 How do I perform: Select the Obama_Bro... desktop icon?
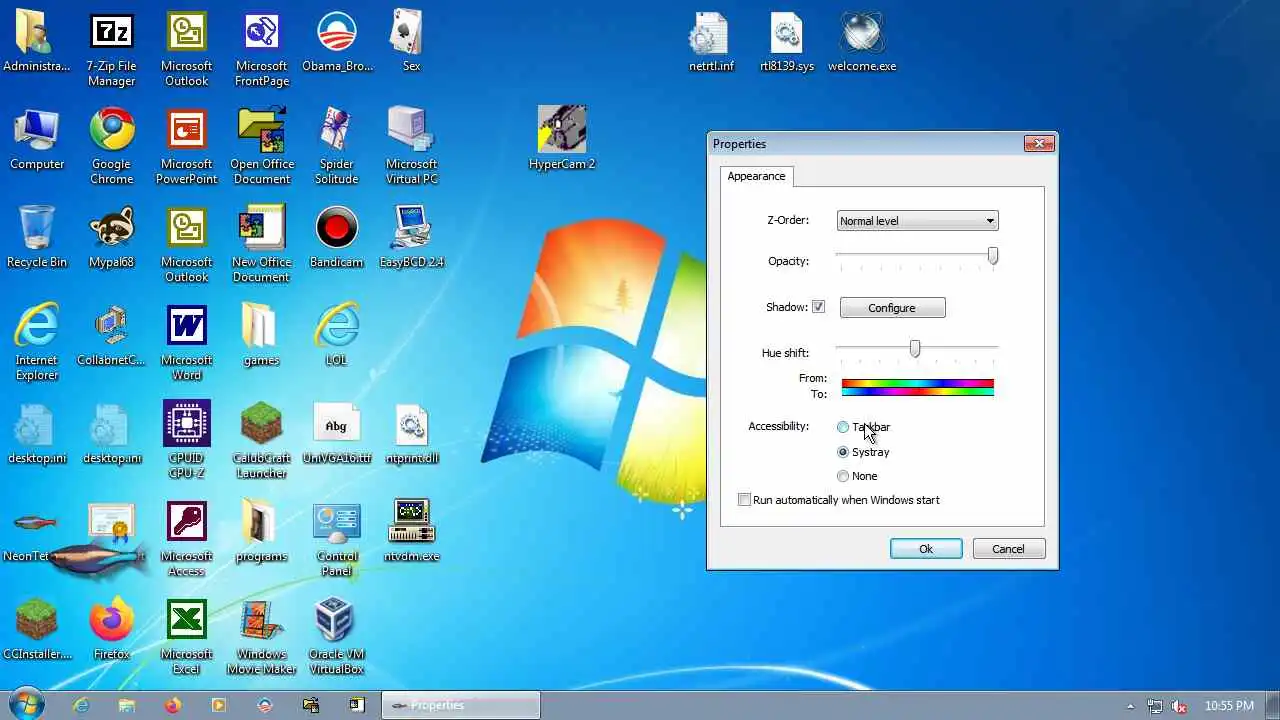[x=337, y=43]
